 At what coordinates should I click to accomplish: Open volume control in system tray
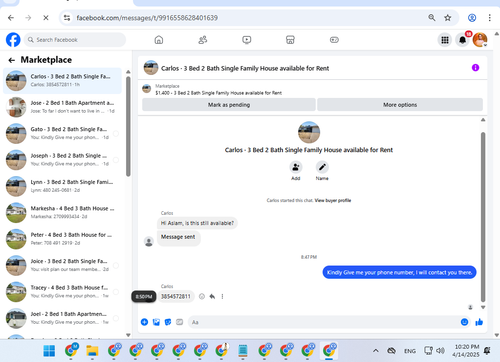click(x=440, y=351)
